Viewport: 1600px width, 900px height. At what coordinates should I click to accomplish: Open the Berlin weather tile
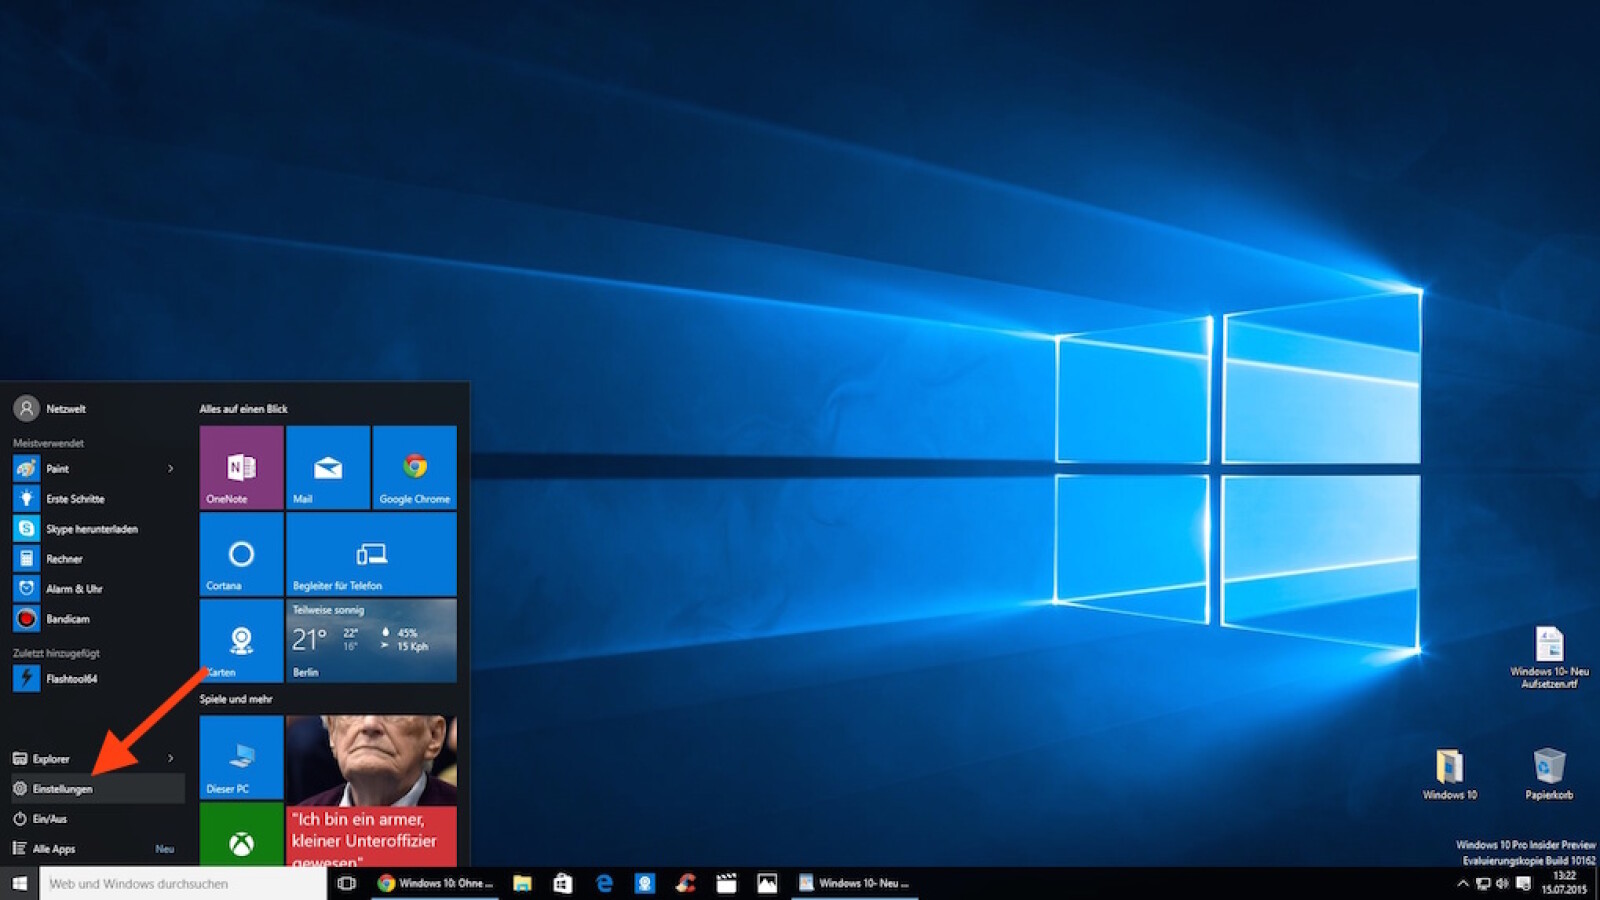pos(371,641)
